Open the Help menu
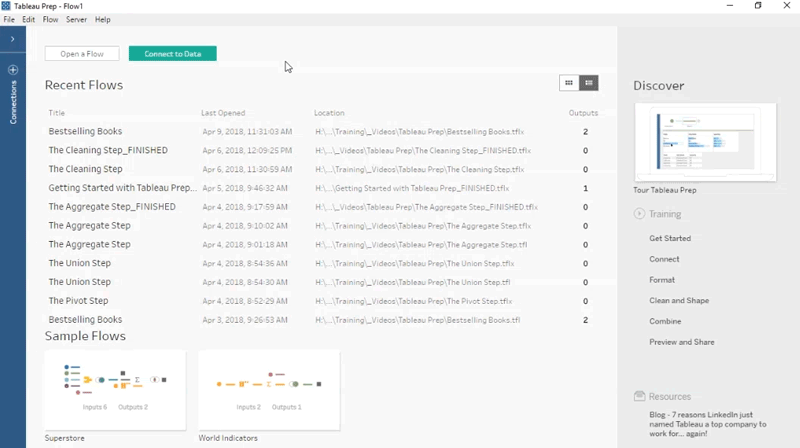Viewport: 800px width, 448px height. [x=102, y=19]
